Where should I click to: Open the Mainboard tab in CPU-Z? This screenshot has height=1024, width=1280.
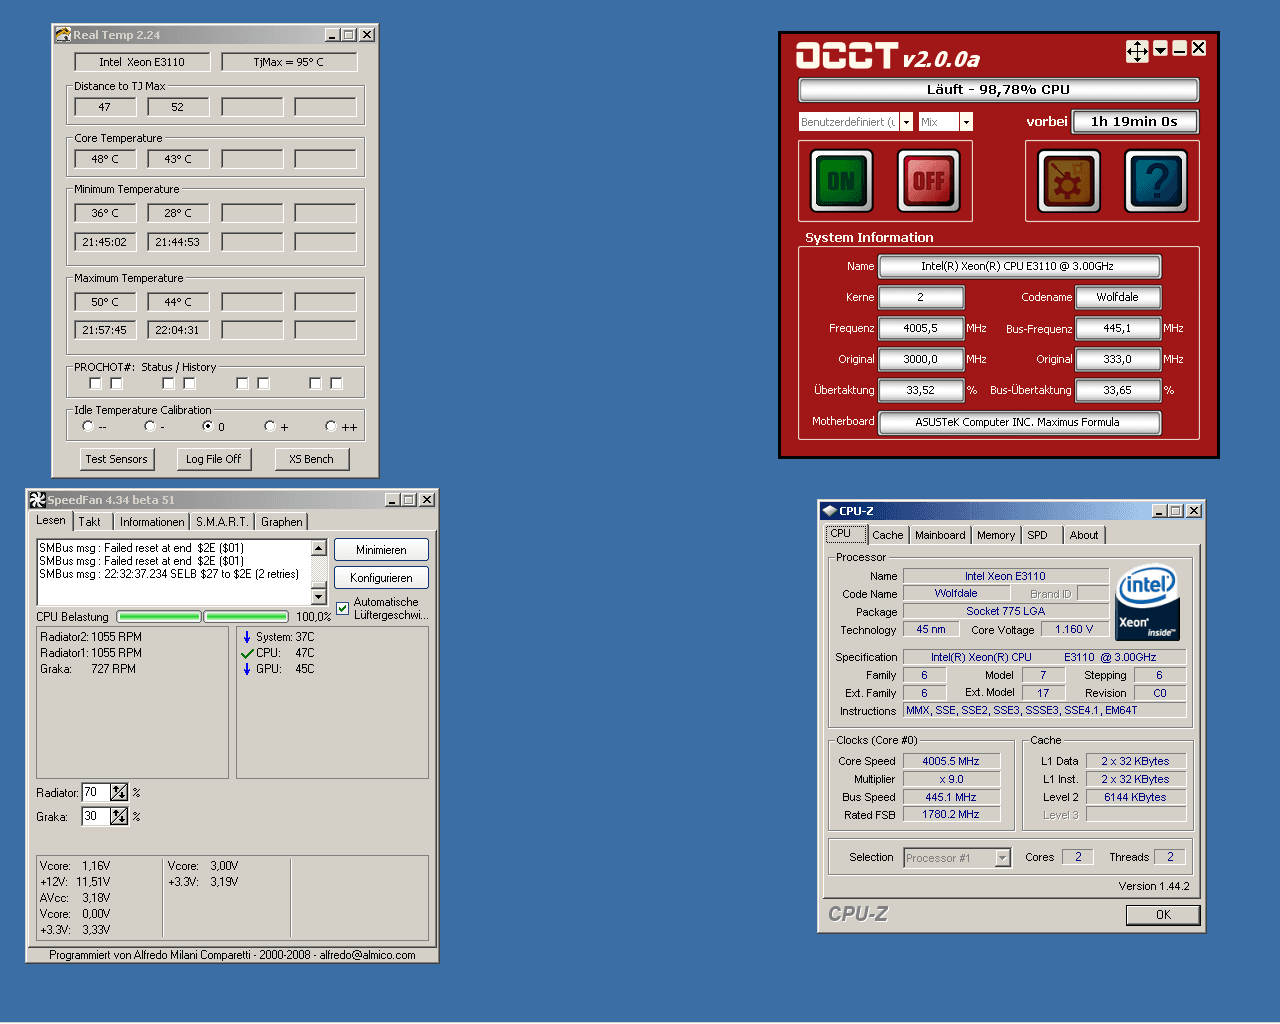pyautogui.click(x=940, y=535)
